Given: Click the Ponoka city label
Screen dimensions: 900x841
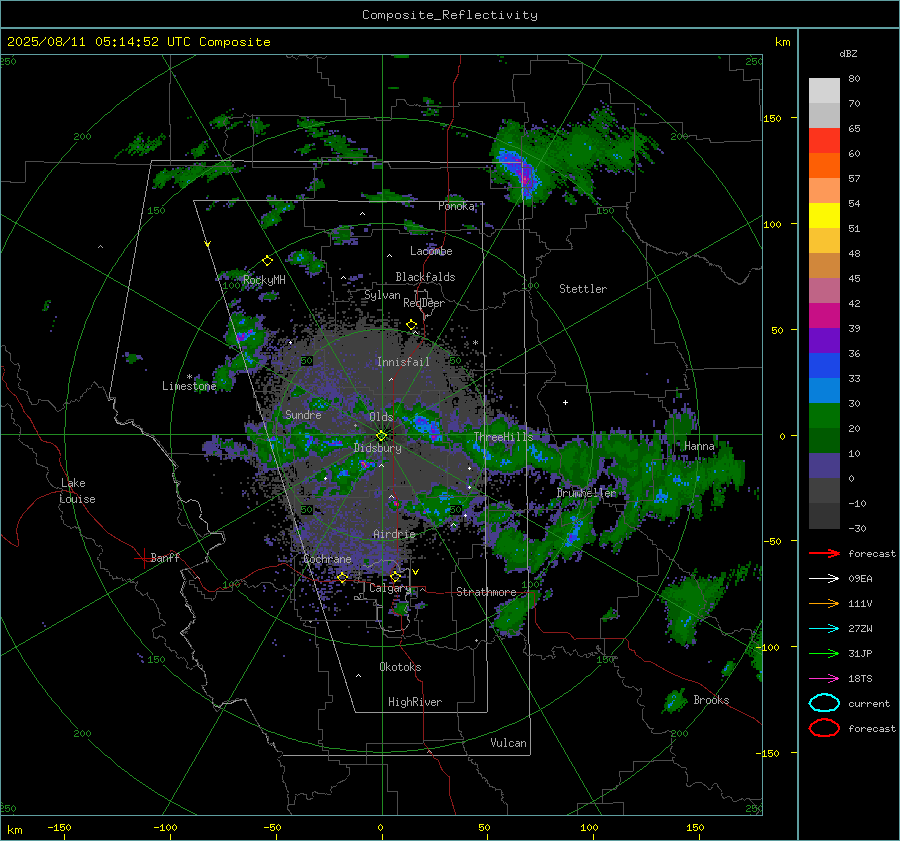Looking at the screenshot, I should click(456, 206).
